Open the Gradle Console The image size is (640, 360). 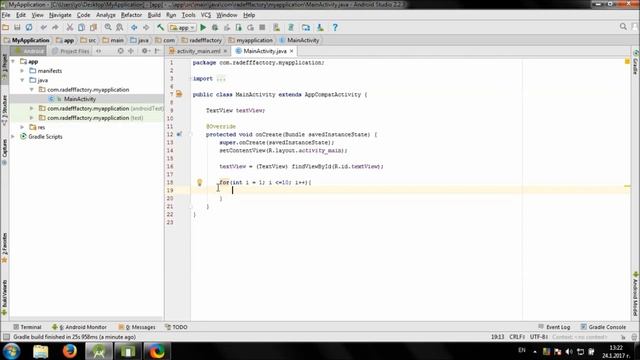coord(603,327)
